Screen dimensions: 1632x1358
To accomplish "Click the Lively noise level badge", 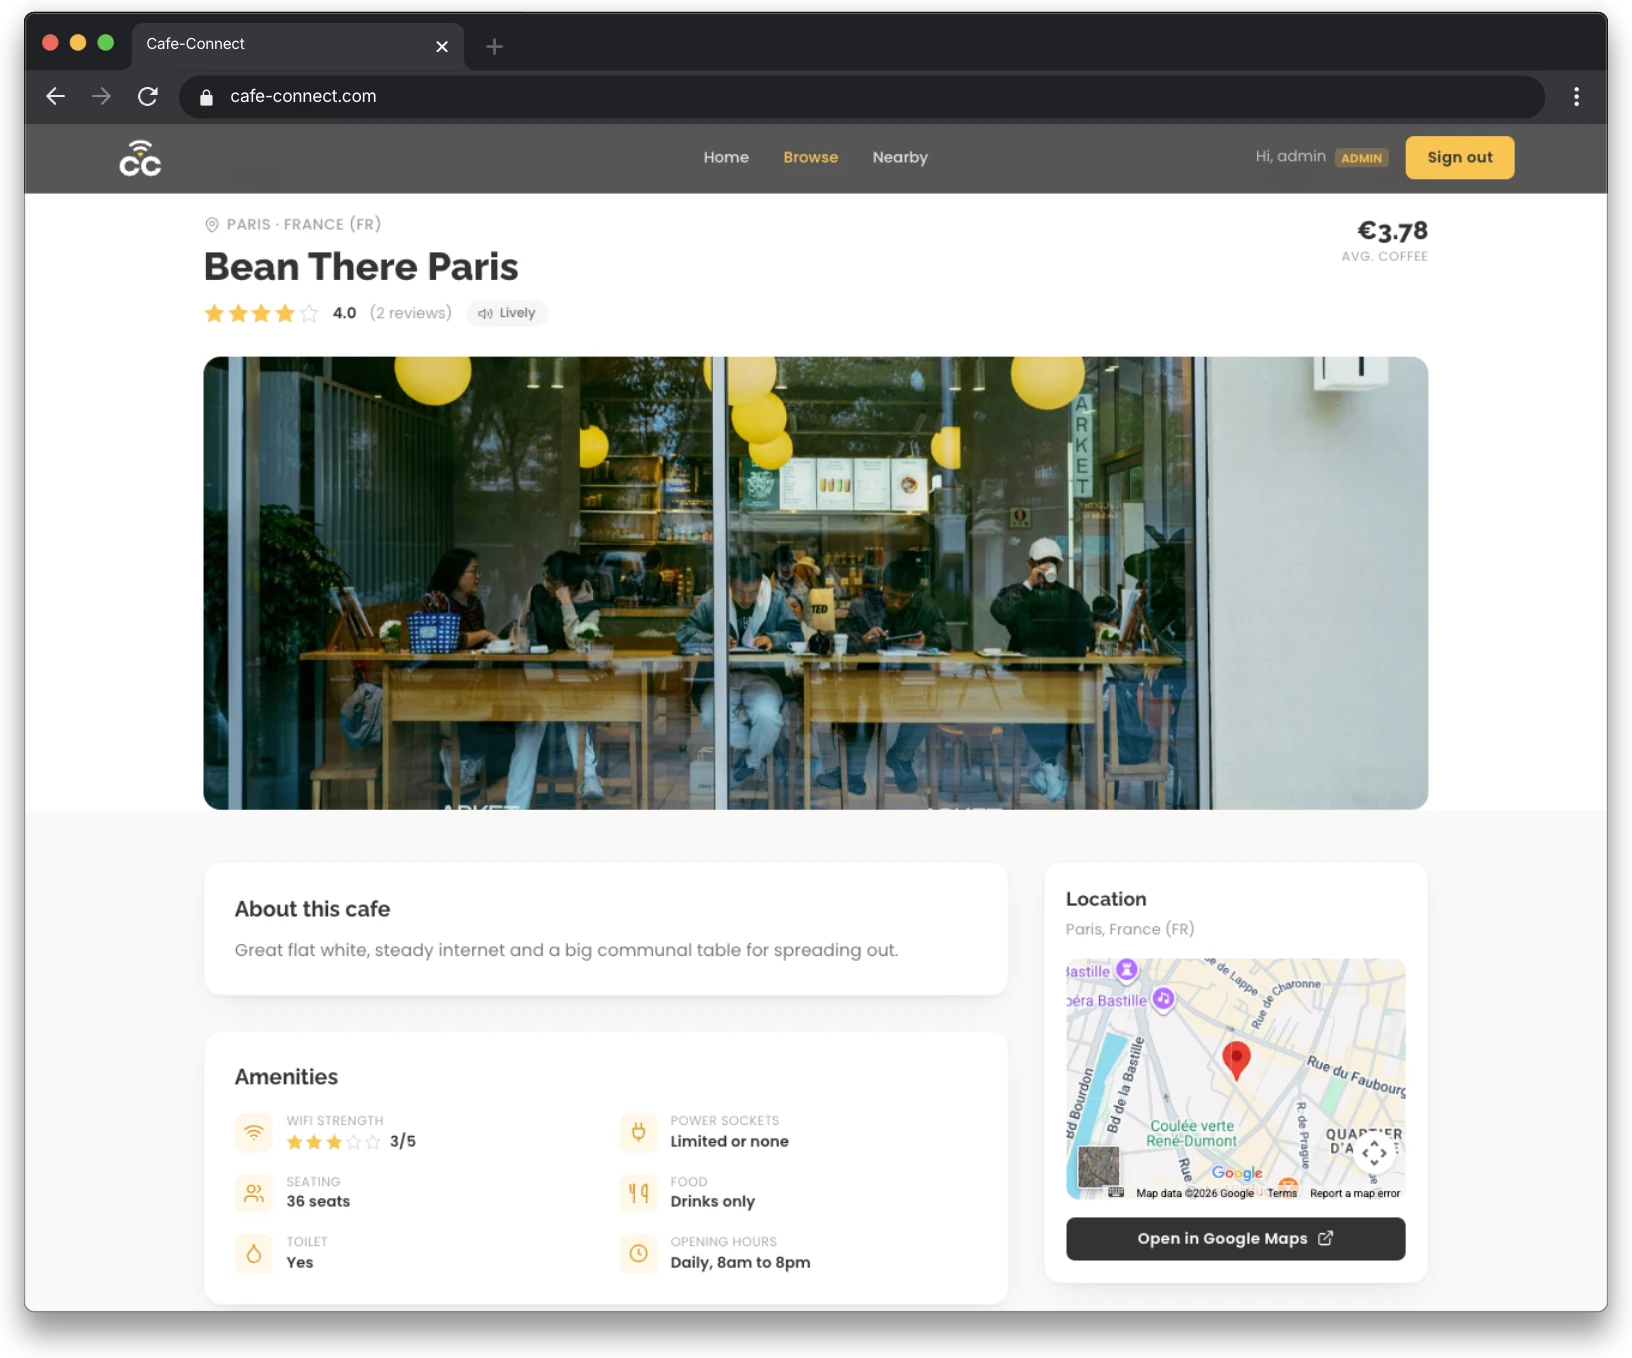I will (507, 313).
